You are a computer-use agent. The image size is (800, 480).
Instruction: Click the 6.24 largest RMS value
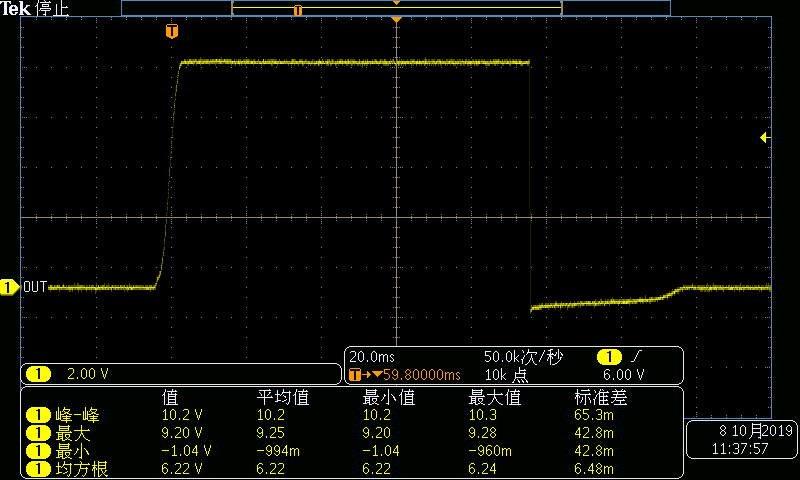point(483,469)
